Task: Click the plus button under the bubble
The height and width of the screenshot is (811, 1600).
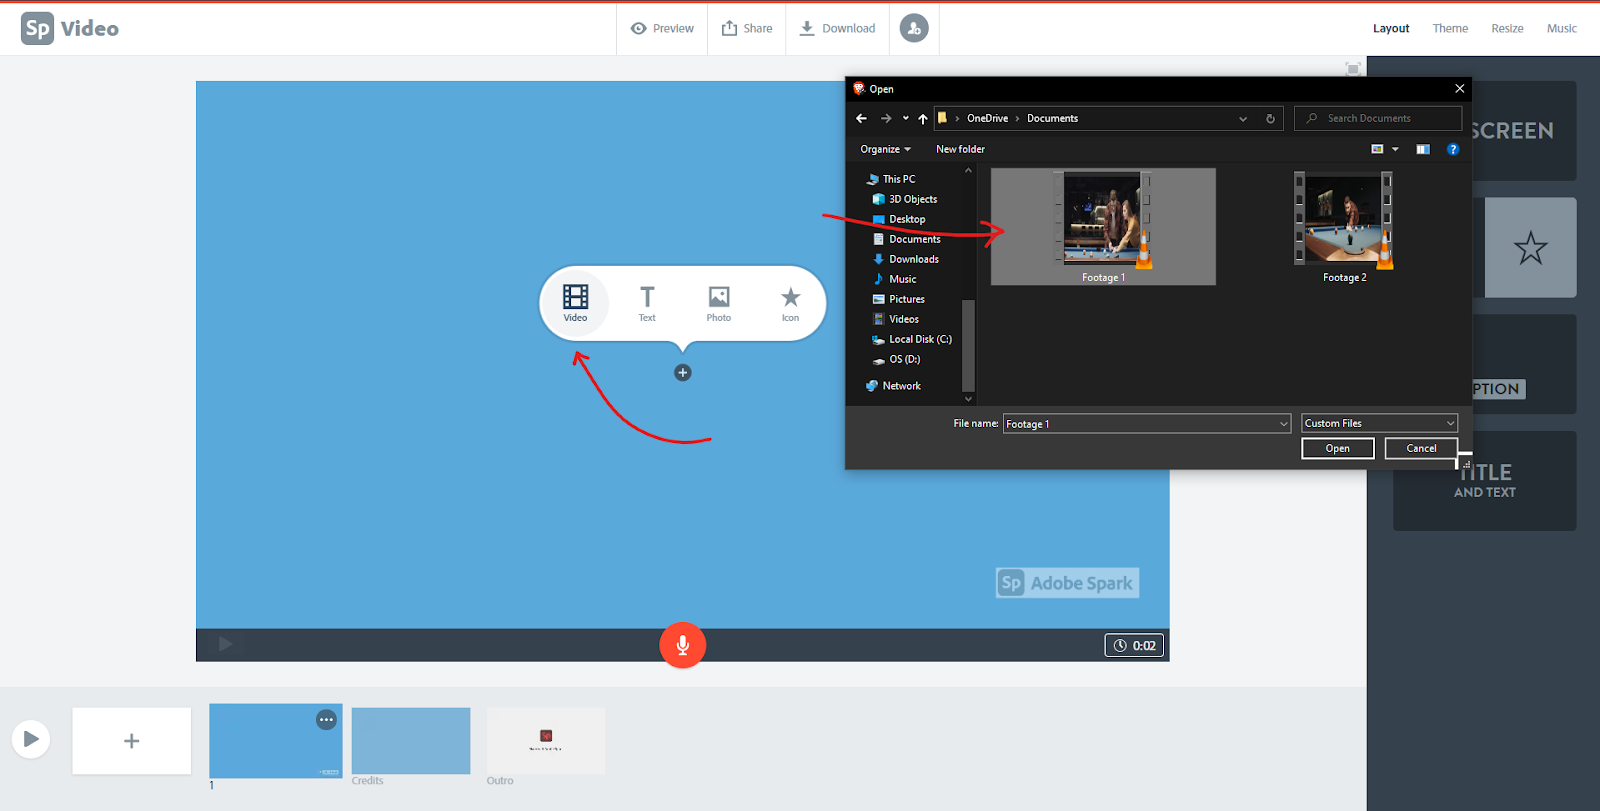Action: [x=683, y=373]
